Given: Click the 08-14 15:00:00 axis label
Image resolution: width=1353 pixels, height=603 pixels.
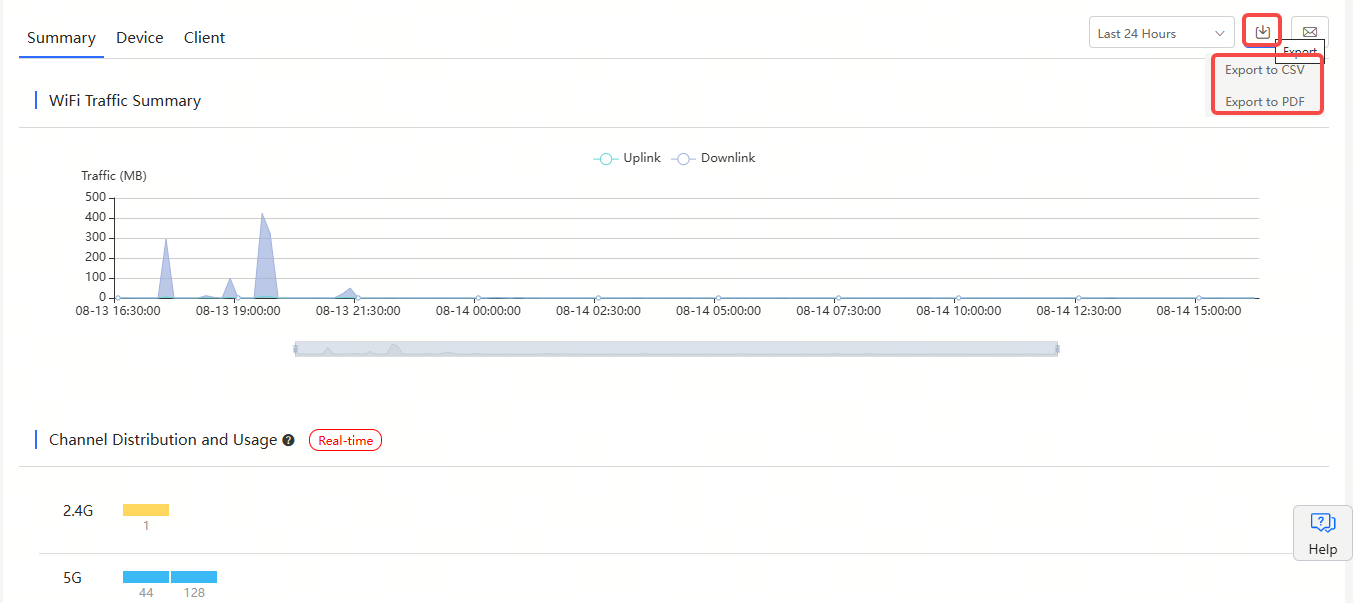Looking at the screenshot, I should coord(1199,311).
